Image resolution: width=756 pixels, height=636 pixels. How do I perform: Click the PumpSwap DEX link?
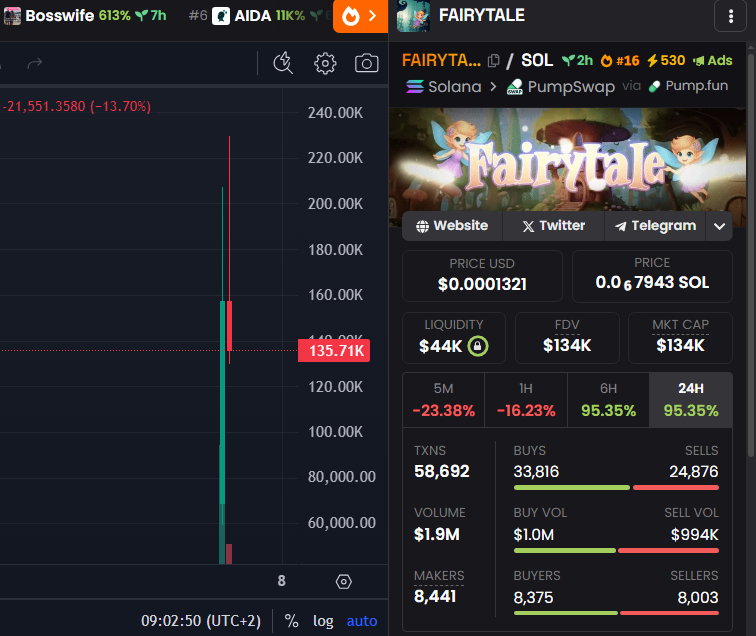click(x=561, y=87)
